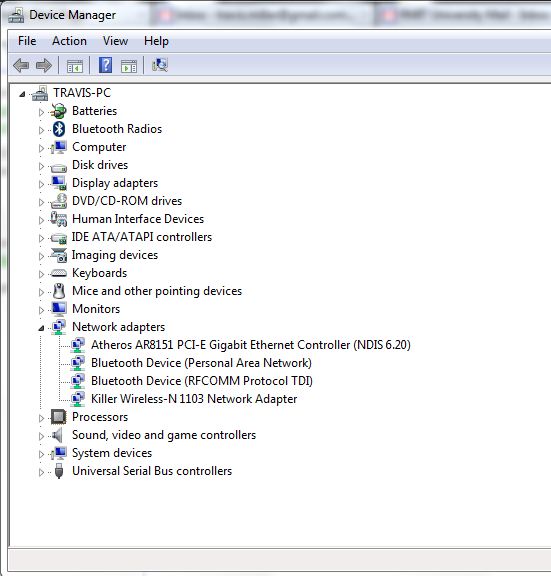Click the Batteries category icon

(59, 111)
